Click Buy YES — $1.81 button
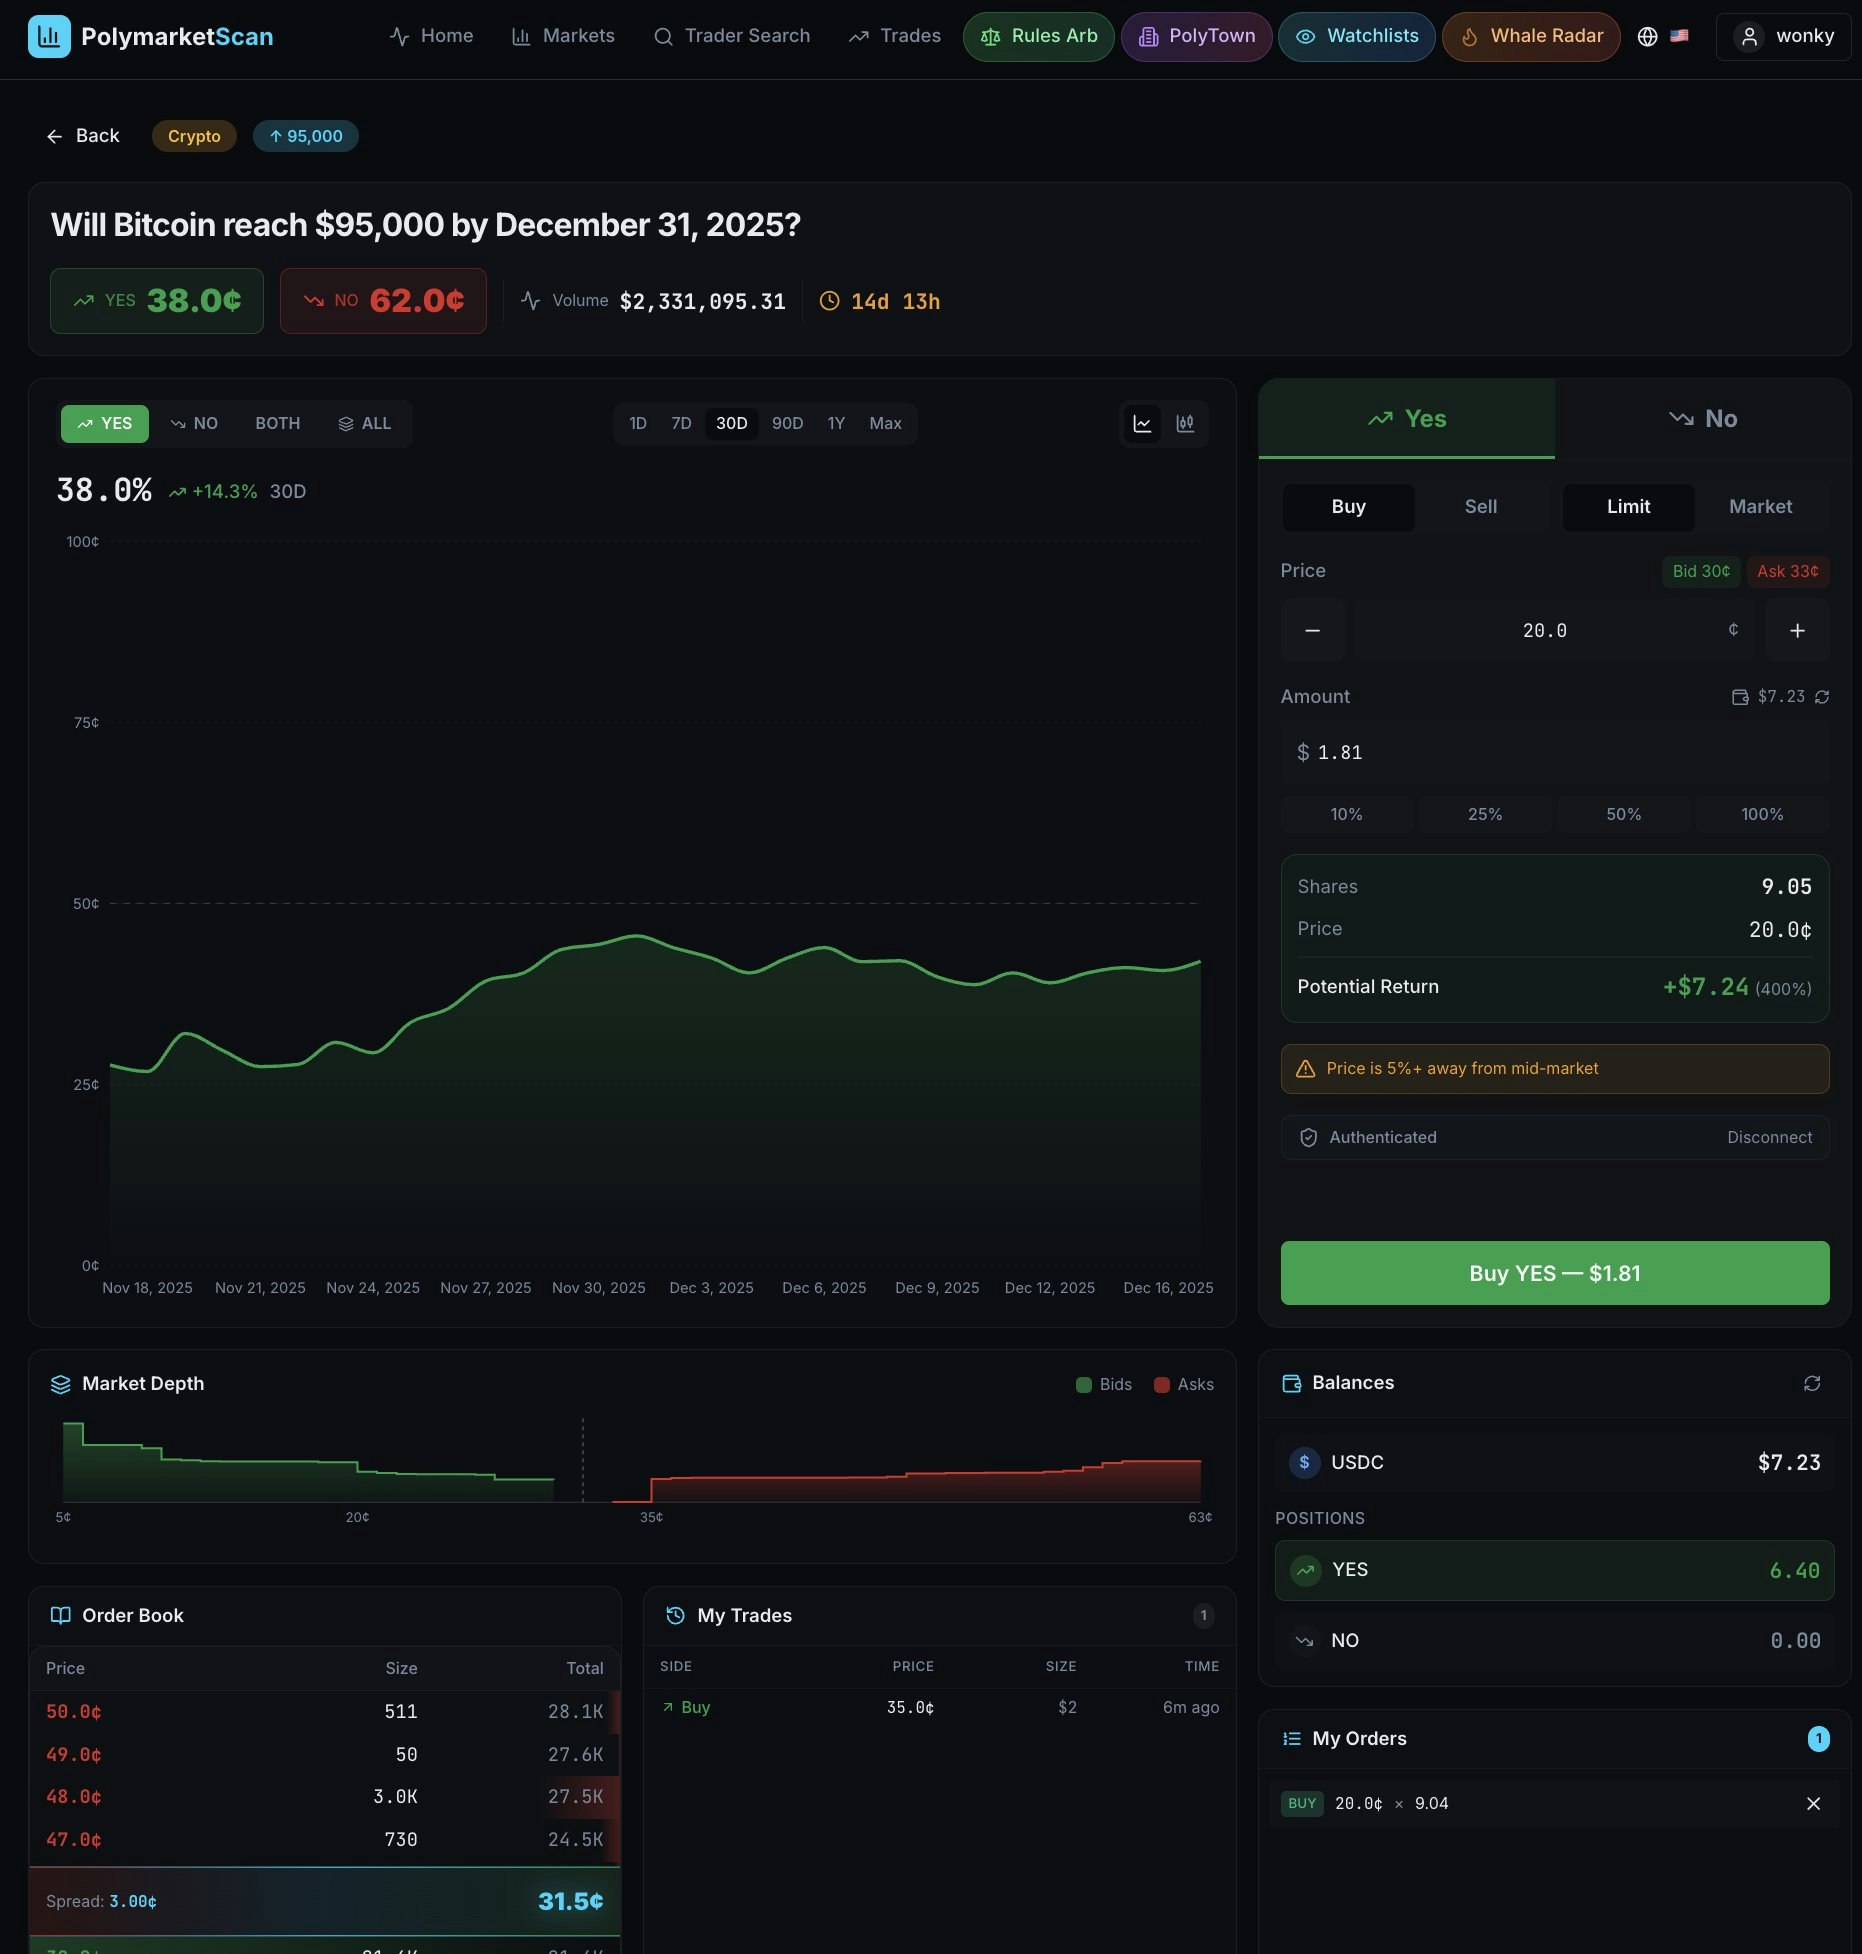The height and width of the screenshot is (1954, 1862). [x=1554, y=1273]
